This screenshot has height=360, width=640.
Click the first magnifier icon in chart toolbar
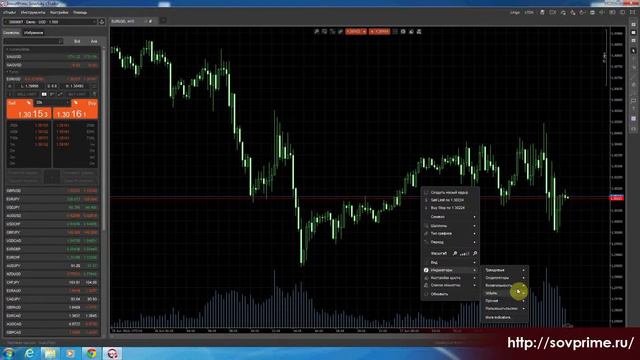coord(316,31)
